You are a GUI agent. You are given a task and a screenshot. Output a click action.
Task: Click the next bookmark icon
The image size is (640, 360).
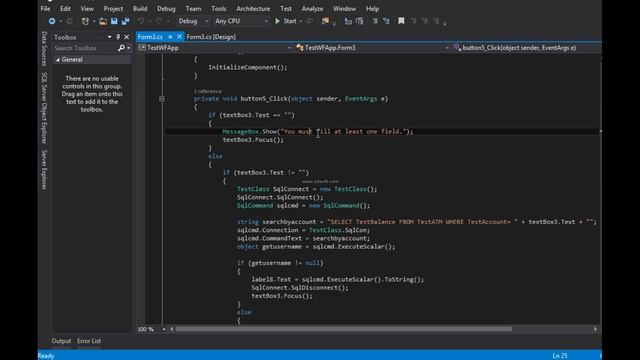pyautogui.click(x=424, y=21)
